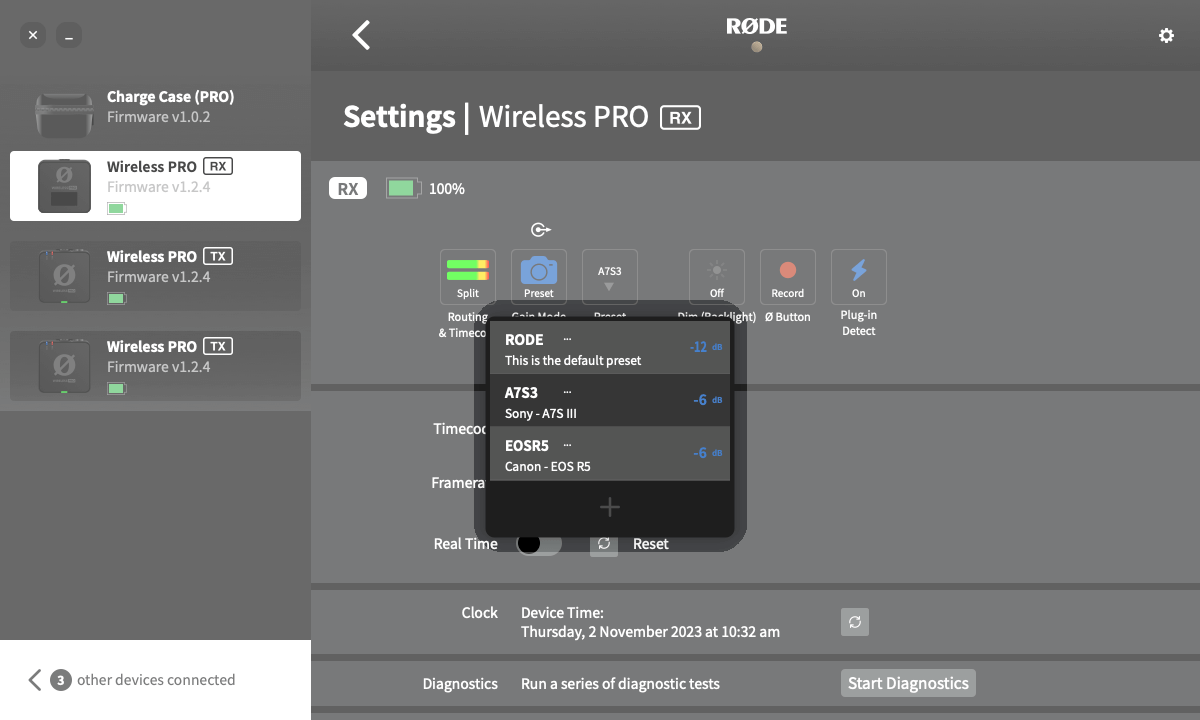Screen dimensions: 1200x720
Task: Click the Reset timecode button
Action: [x=650, y=543]
